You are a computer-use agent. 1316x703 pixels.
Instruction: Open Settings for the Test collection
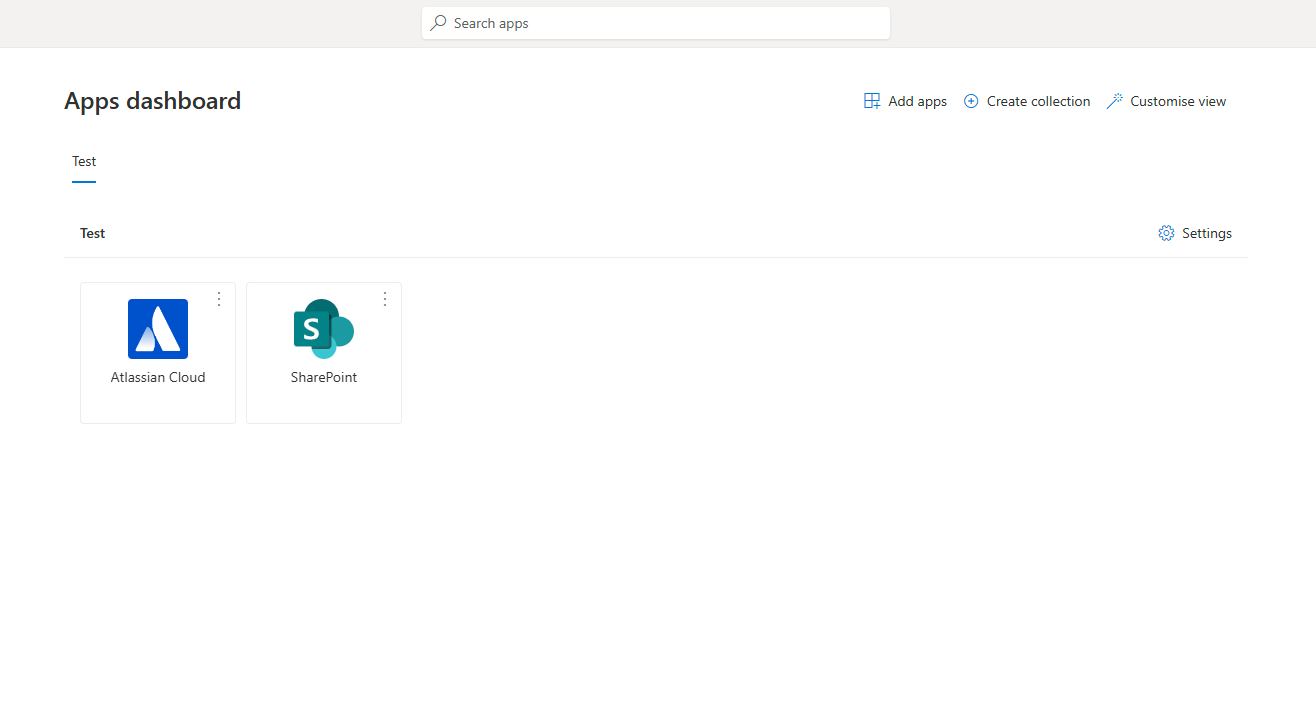1195,233
